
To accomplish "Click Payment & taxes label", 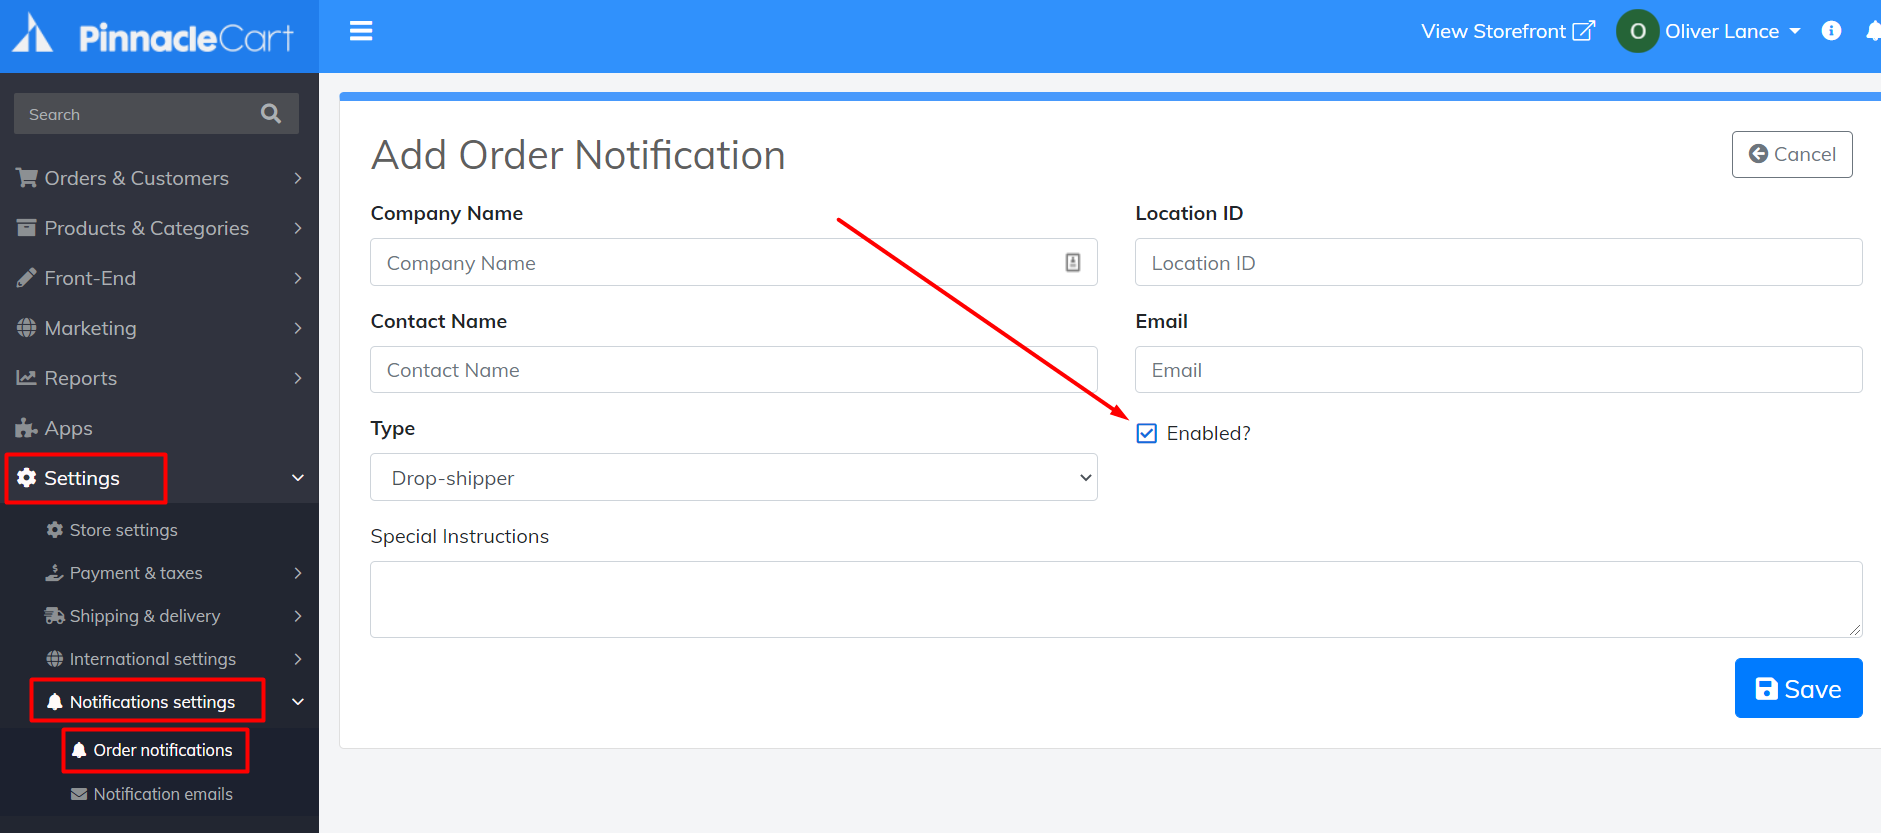I will [136, 573].
